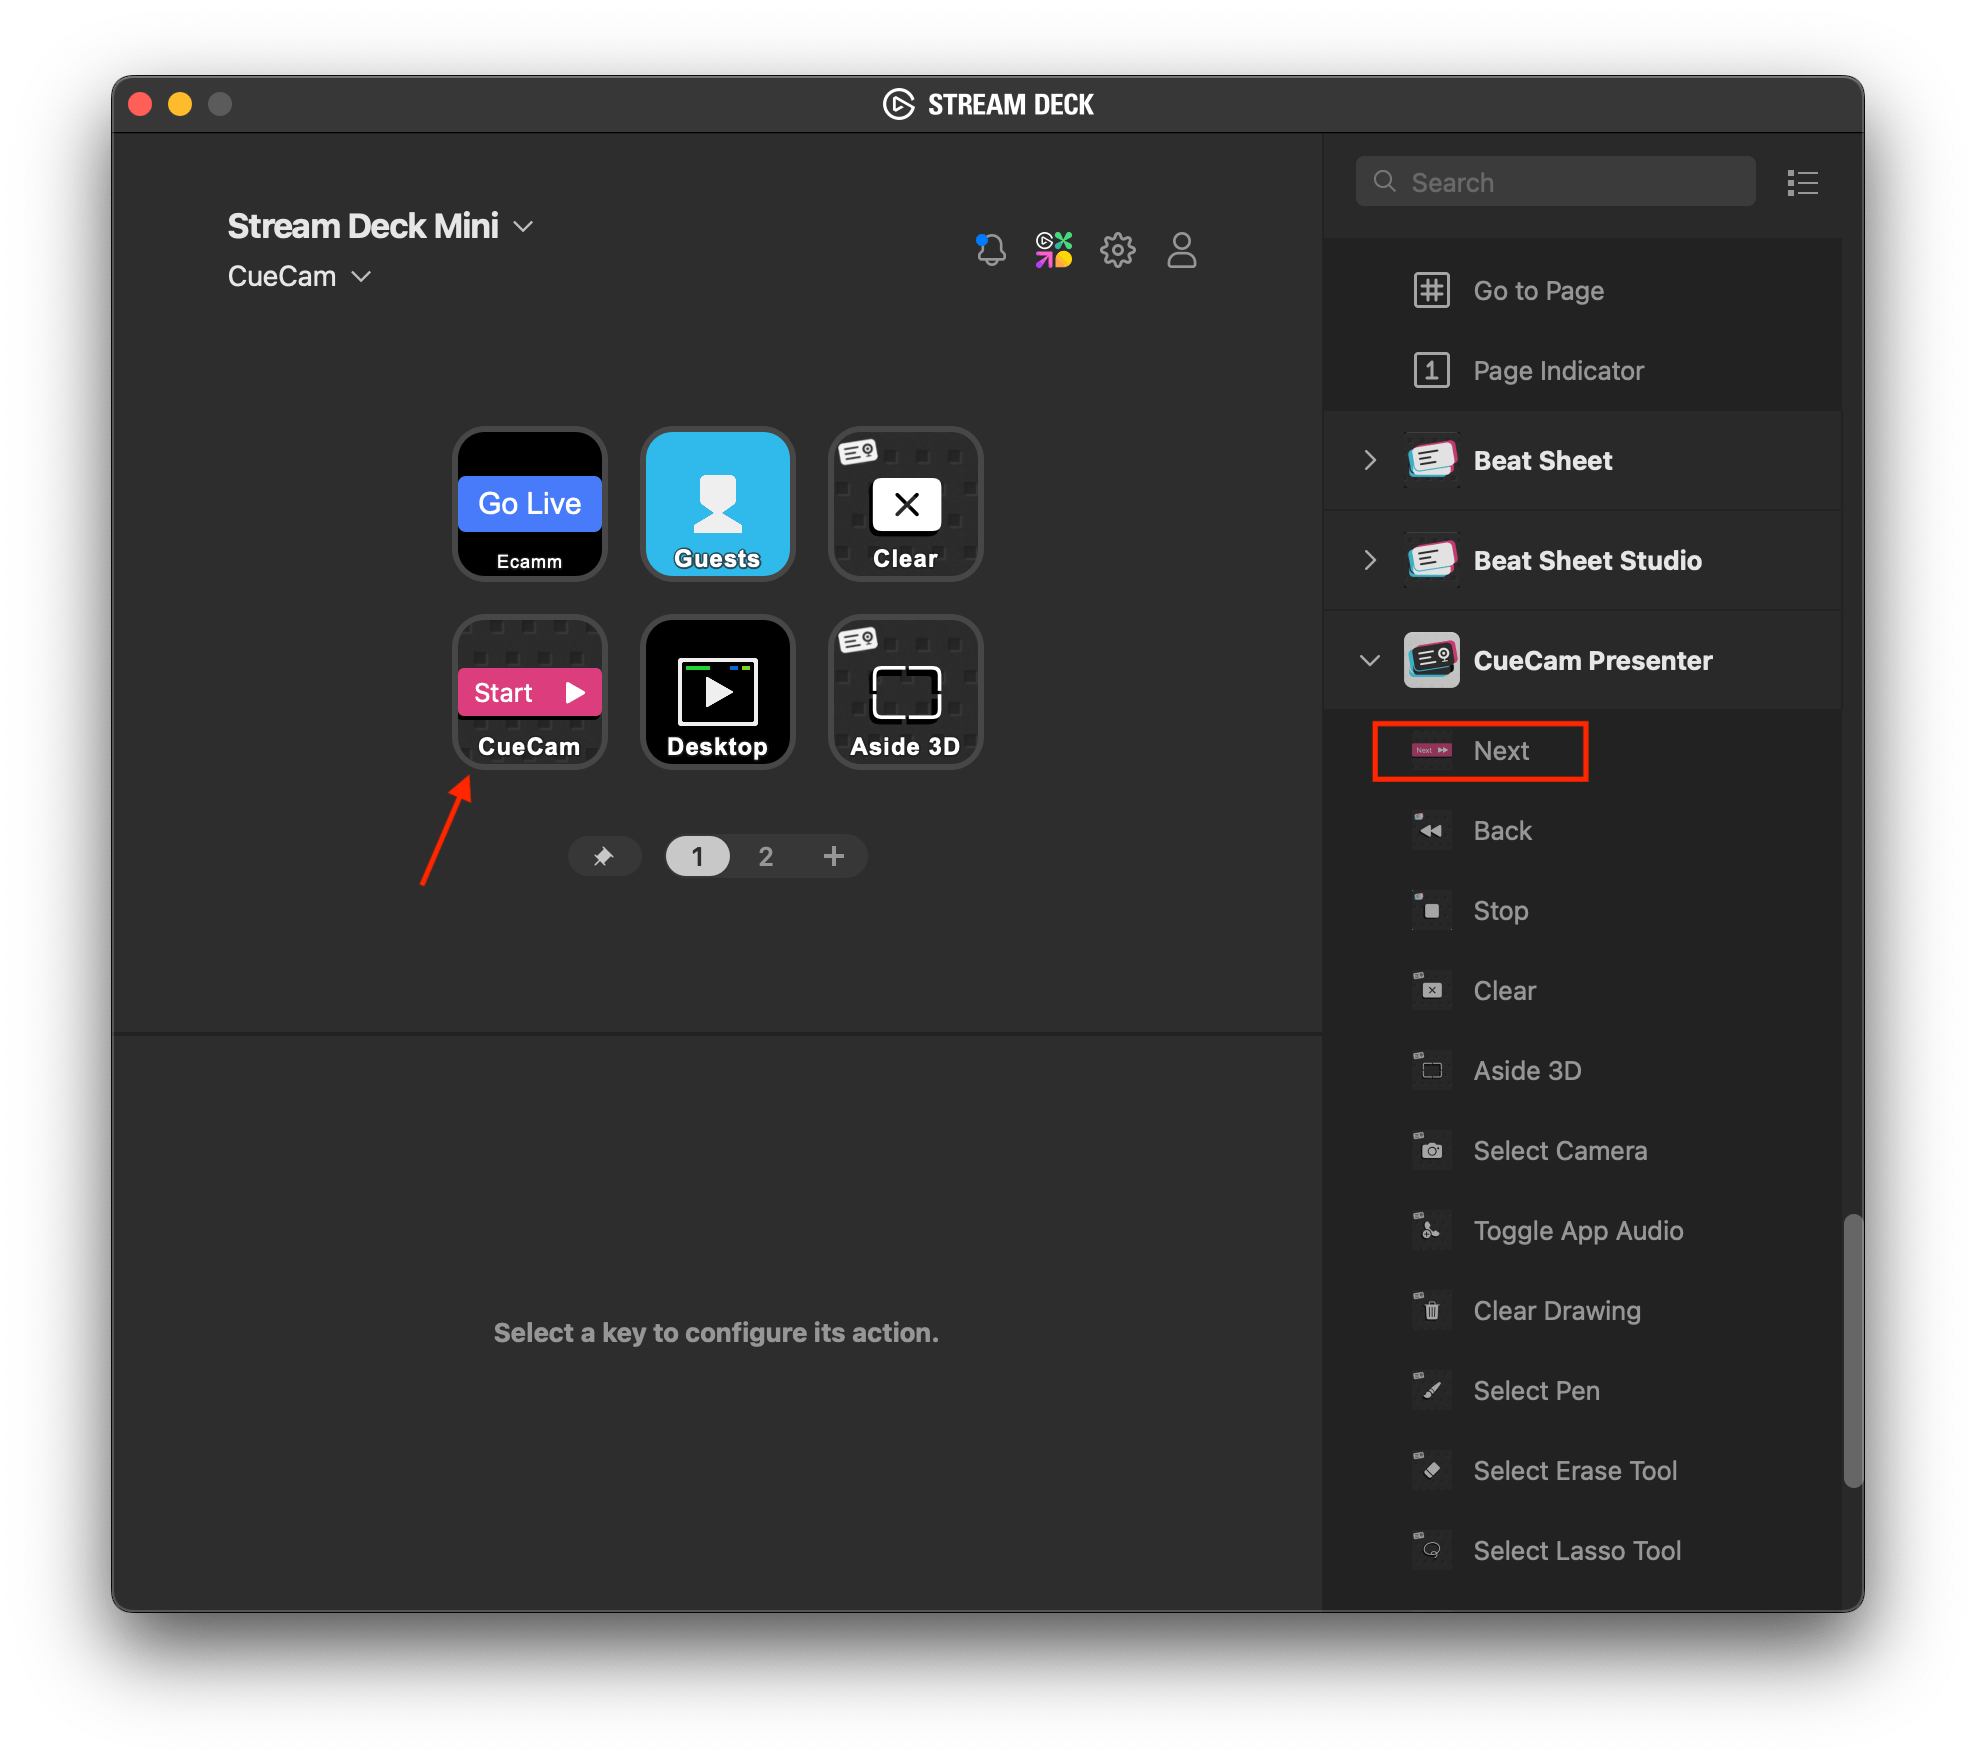Click the Beat Sheet Studio plugin icon
This screenshot has height=1760, width=1976.
(x=1431, y=560)
